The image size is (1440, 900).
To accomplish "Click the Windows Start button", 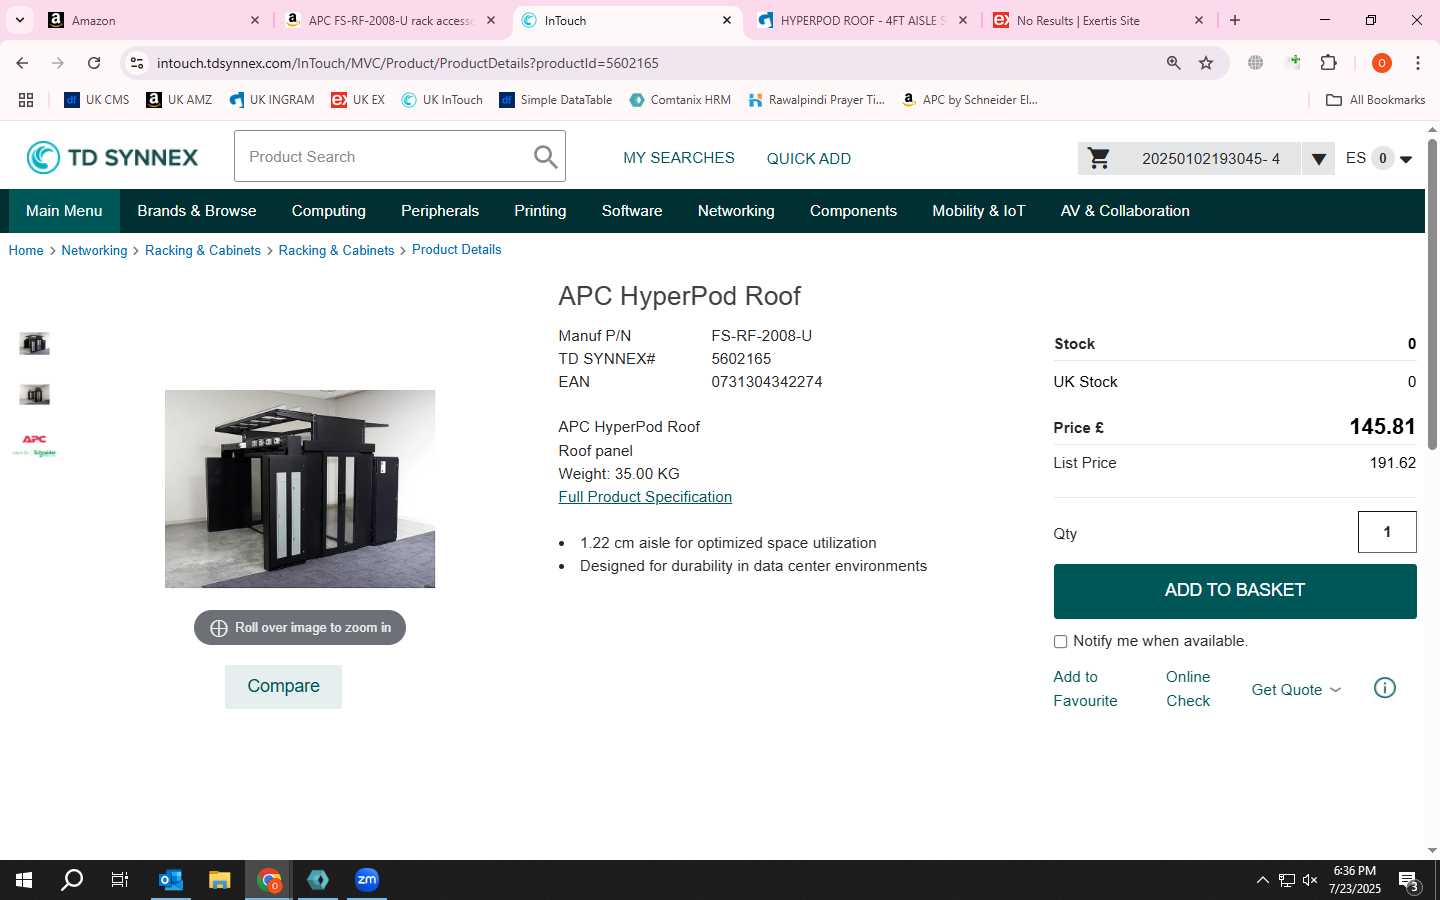I will pyautogui.click(x=24, y=880).
